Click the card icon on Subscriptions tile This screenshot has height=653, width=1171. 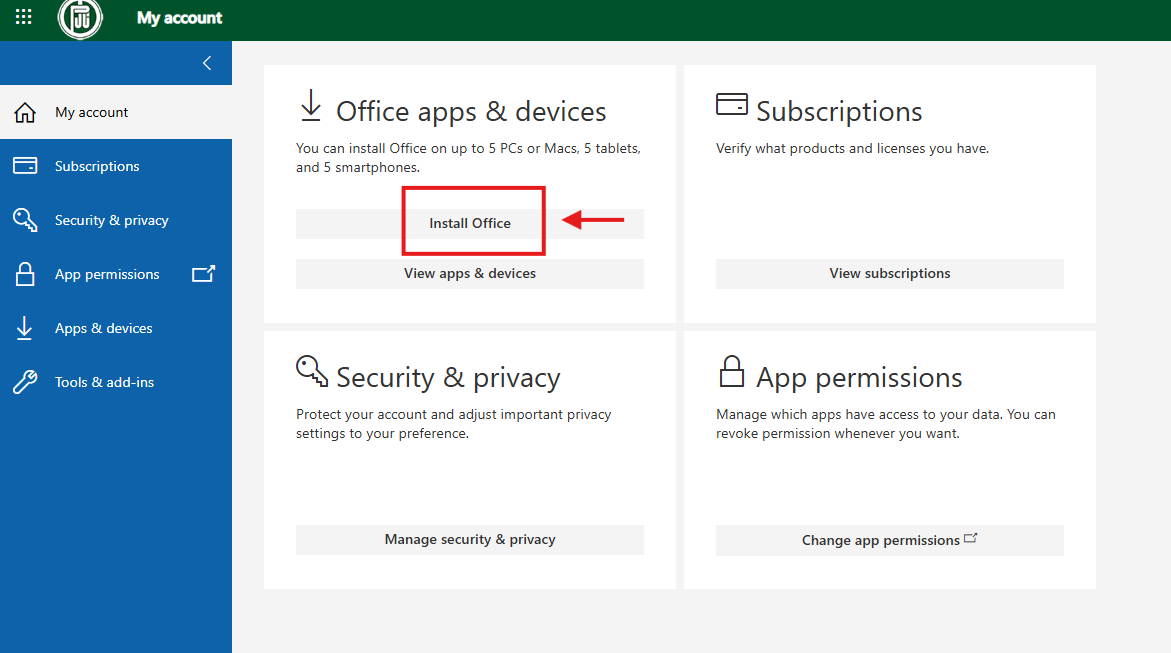[731, 104]
